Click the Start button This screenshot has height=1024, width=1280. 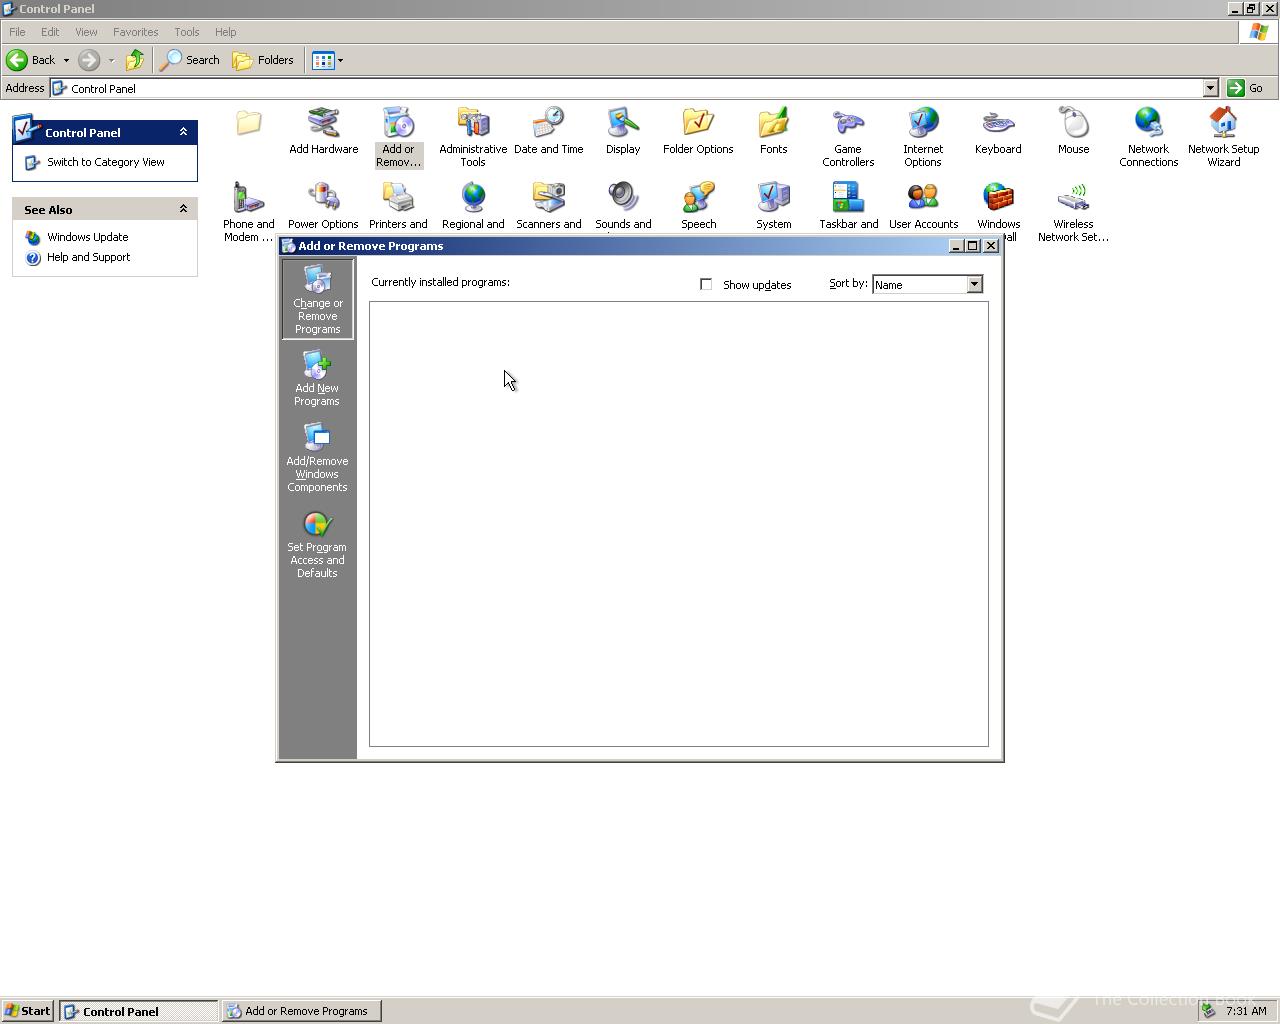tap(28, 1011)
